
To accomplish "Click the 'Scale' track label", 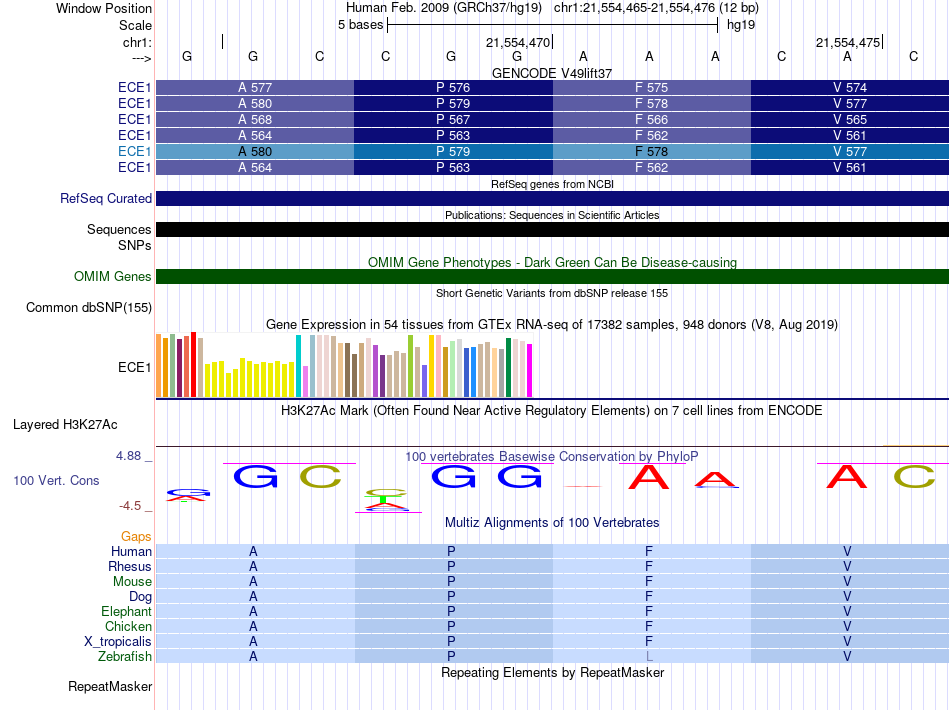I will pos(135,25).
